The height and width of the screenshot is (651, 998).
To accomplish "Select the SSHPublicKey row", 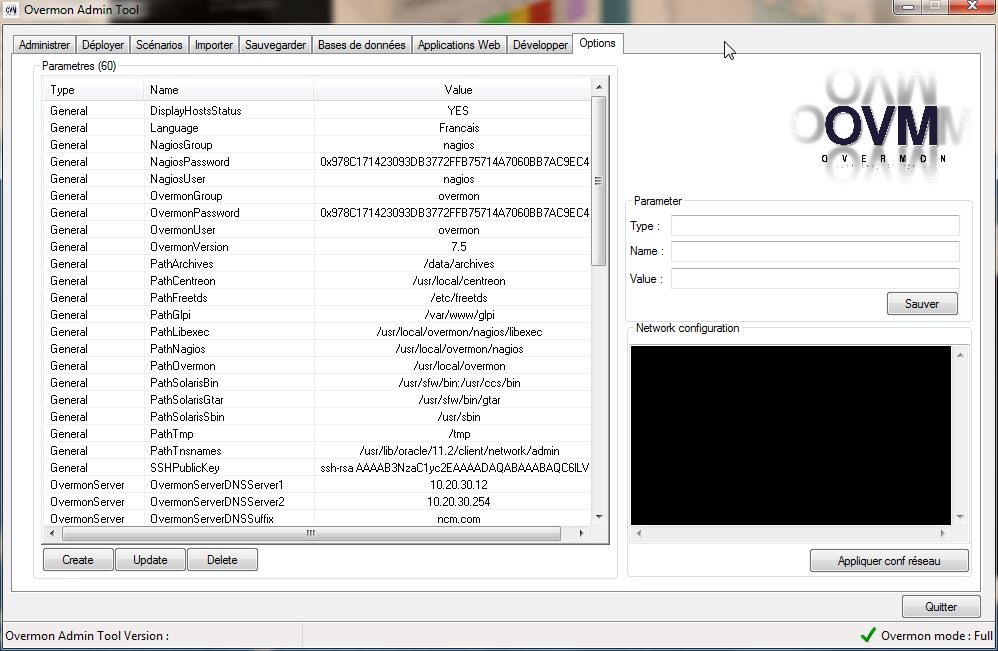I will click(317, 468).
